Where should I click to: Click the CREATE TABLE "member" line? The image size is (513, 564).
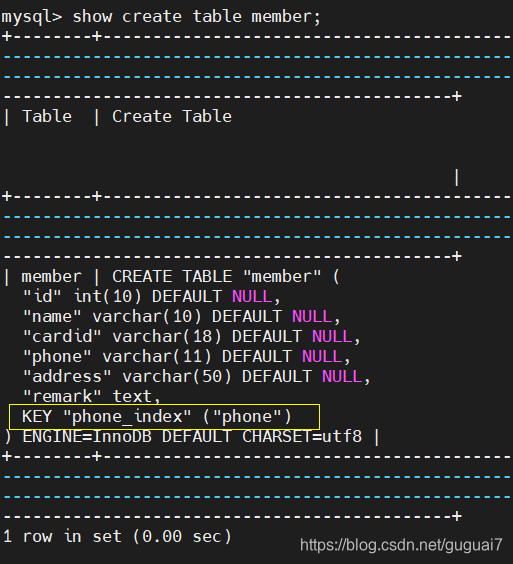point(226,277)
